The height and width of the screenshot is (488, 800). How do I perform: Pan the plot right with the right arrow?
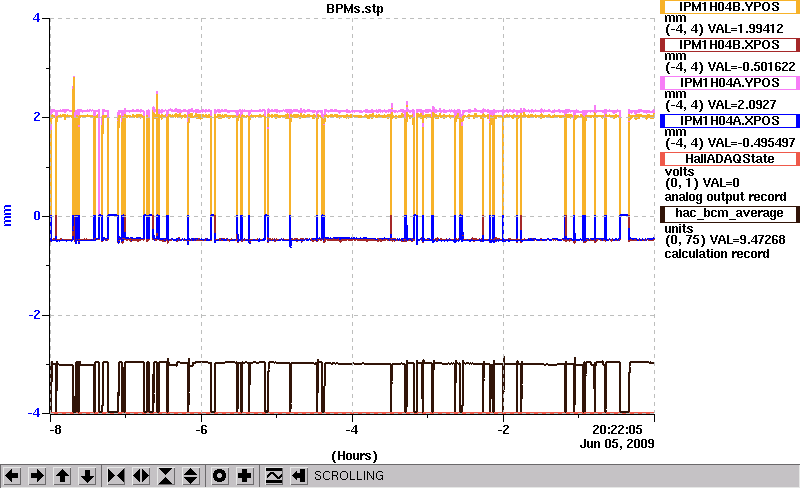click(x=37, y=476)
